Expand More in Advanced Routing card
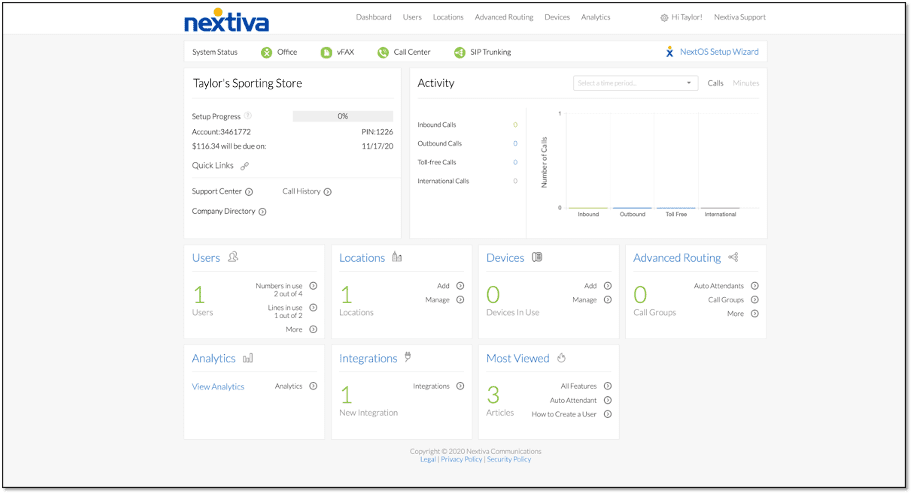Screen dimensions: 912x494 point(743,314)
